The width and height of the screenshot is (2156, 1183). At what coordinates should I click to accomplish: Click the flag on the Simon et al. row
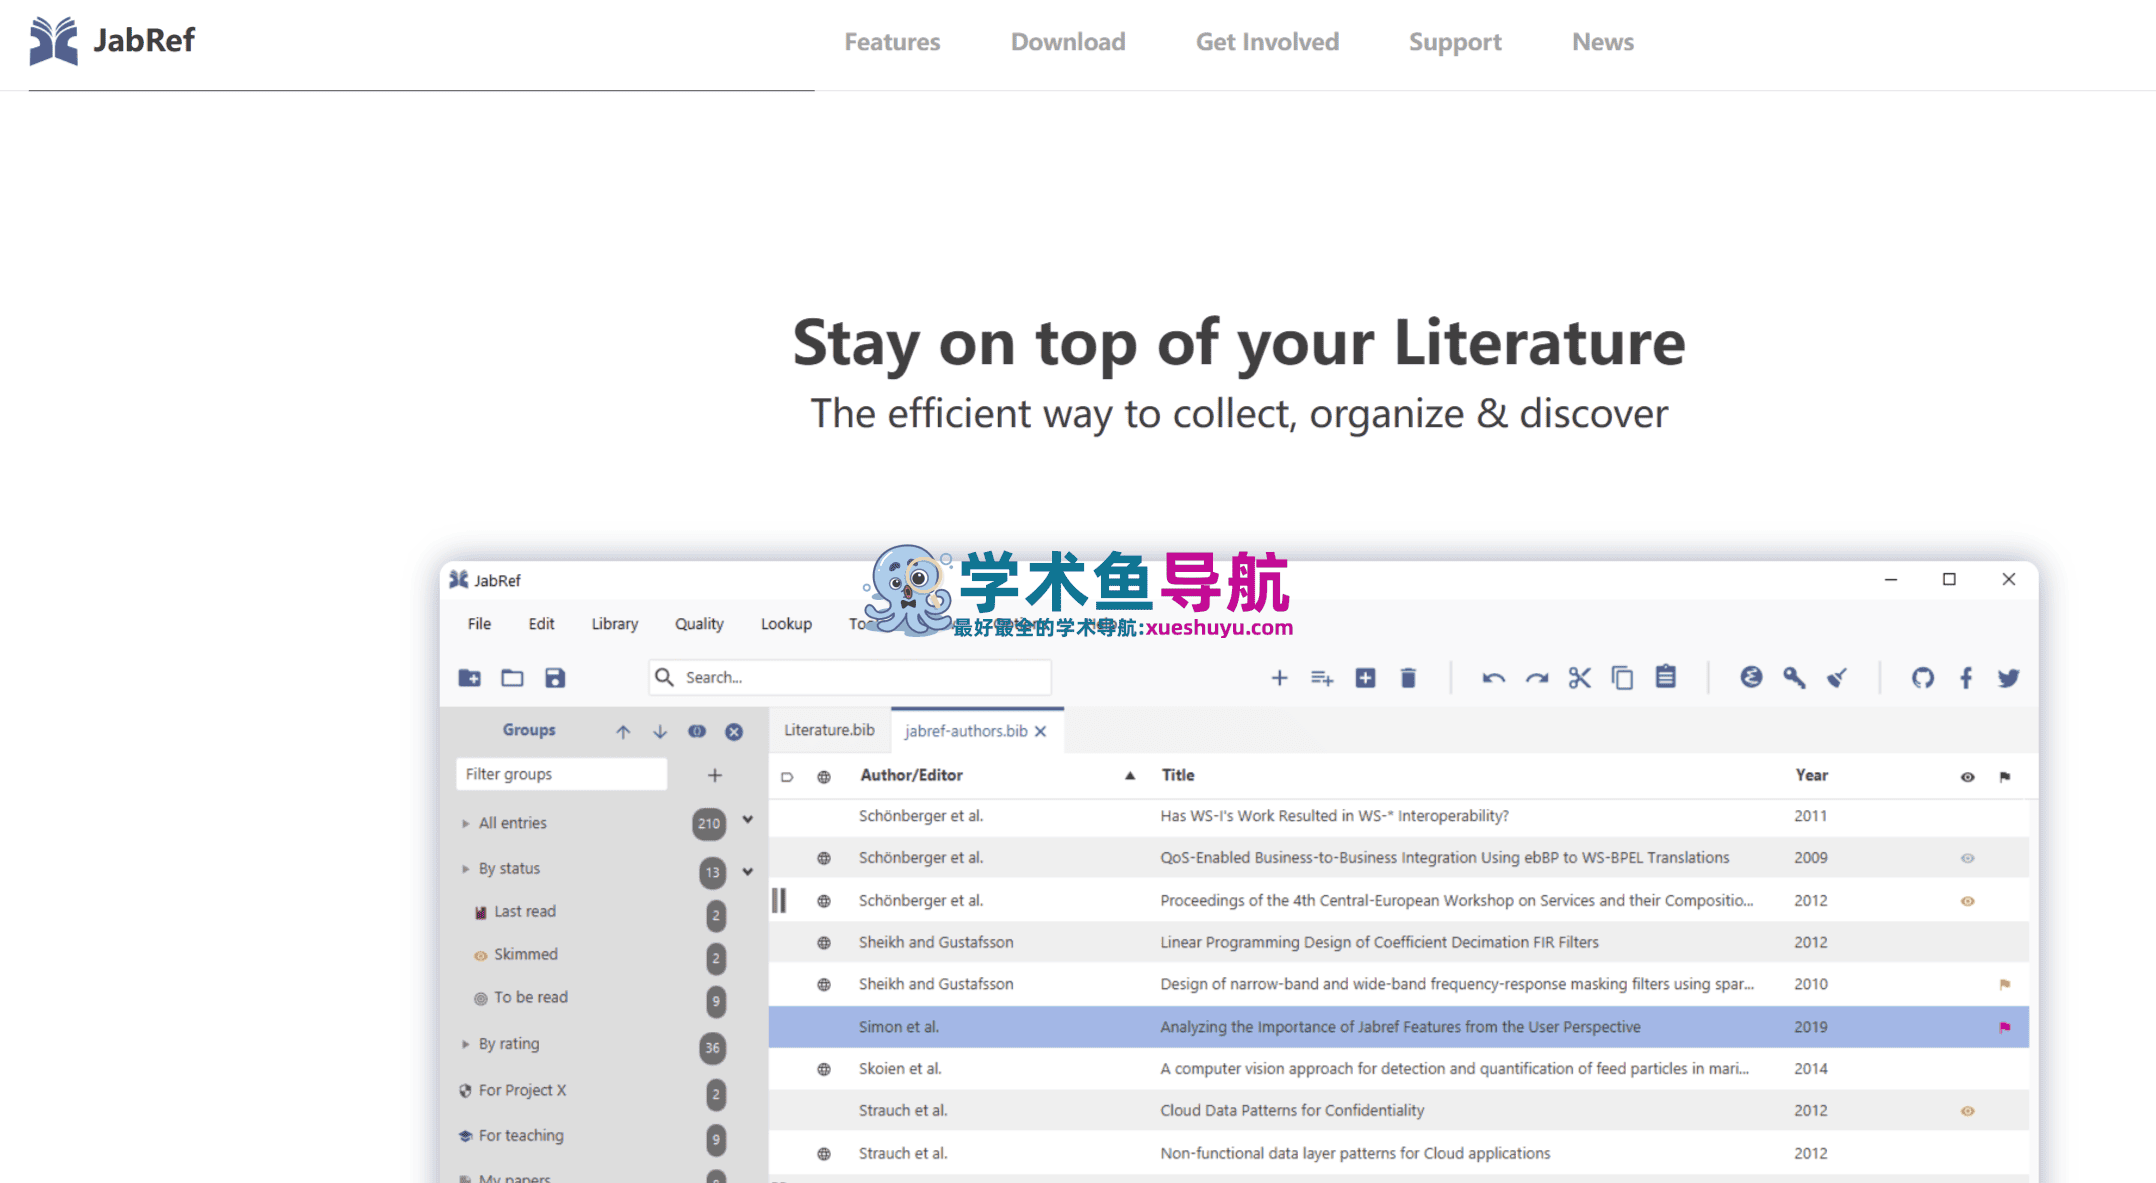[2005, 1027]
